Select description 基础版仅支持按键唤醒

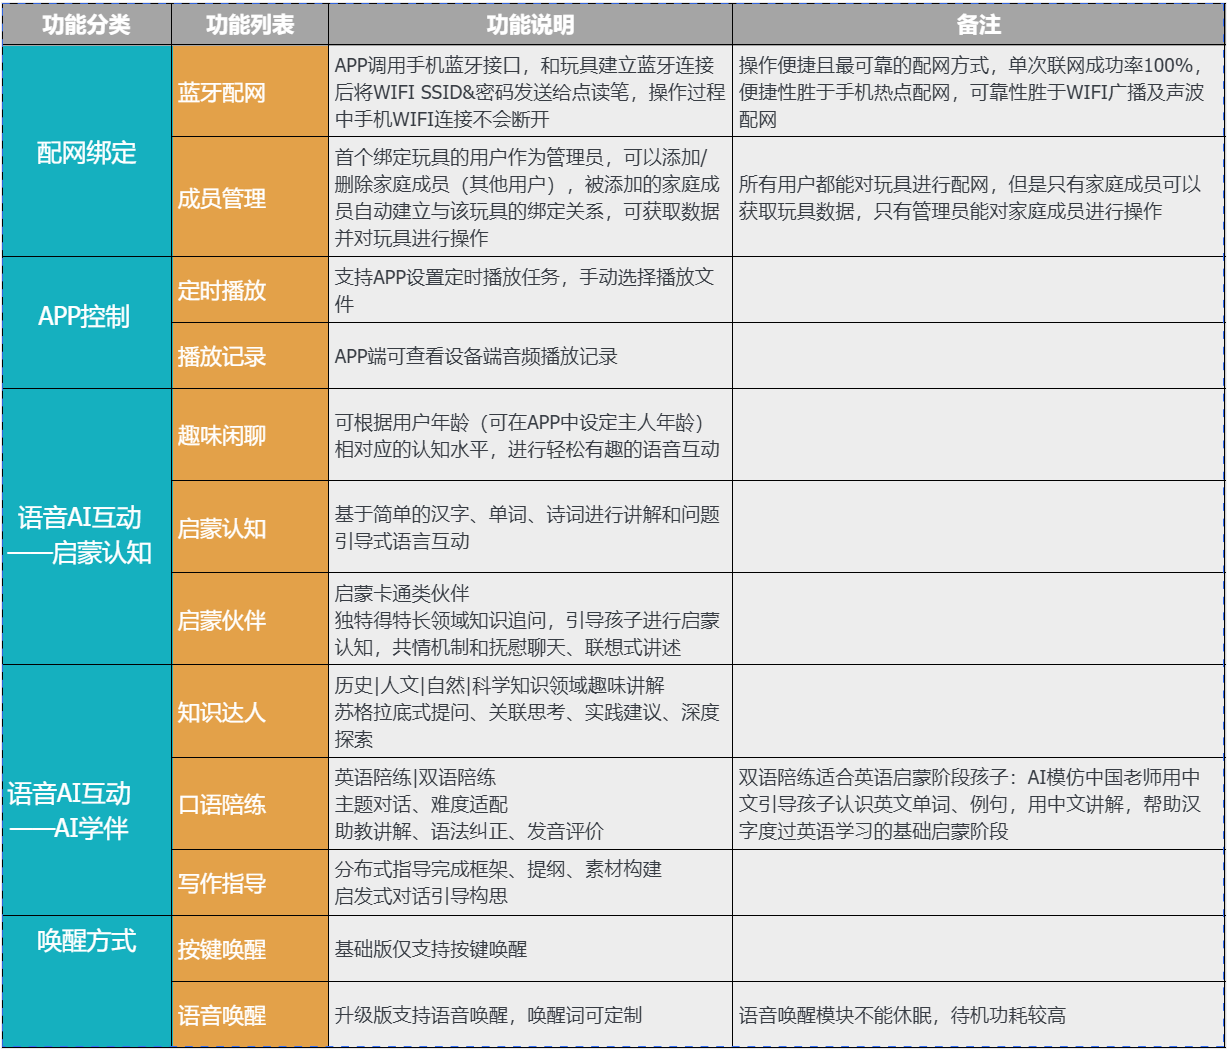[530, 949]
